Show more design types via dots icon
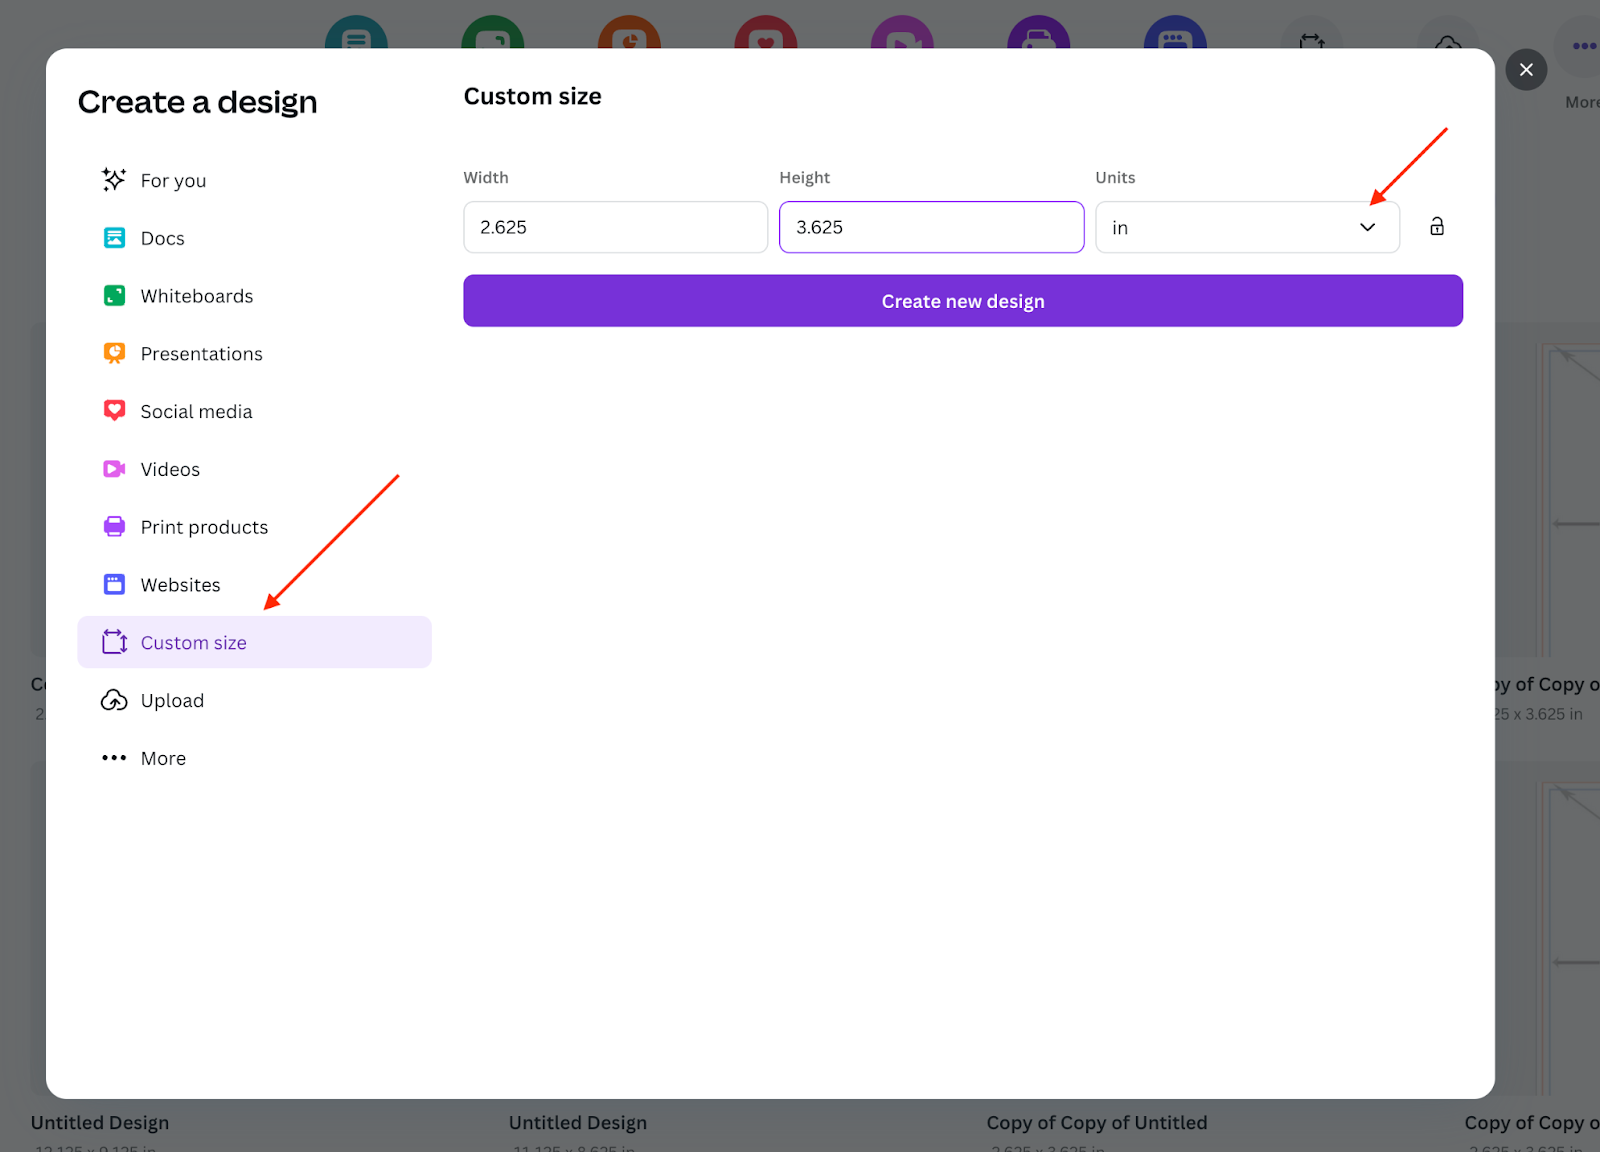 [114, 758]
